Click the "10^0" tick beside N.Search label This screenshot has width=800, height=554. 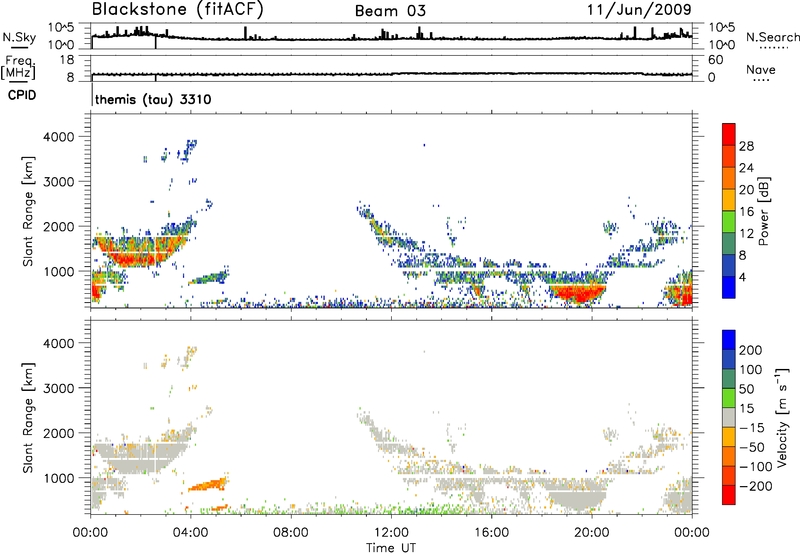722,45
